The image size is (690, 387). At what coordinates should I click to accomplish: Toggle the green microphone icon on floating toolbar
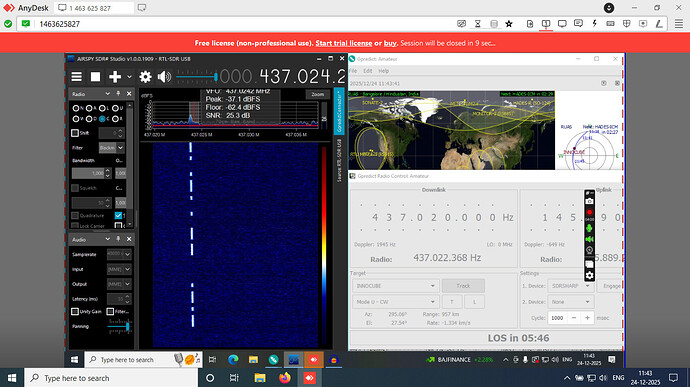point(589,228)
